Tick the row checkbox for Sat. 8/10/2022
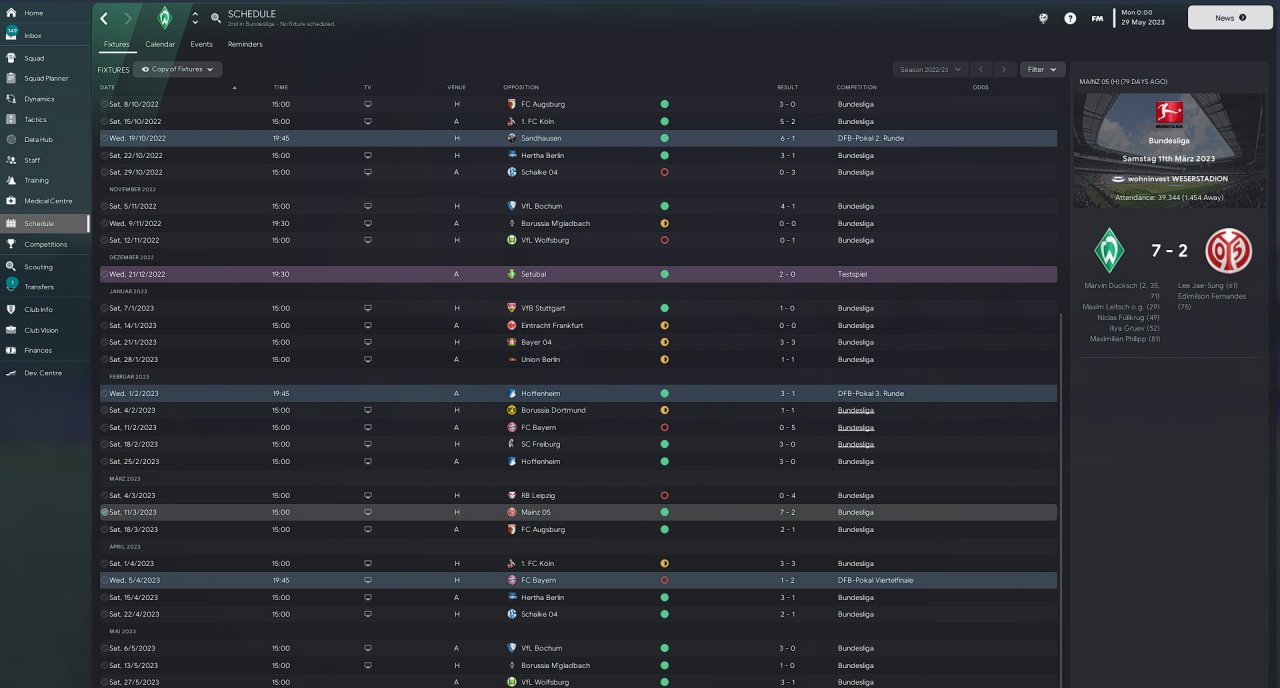Image resolution: width=1280 pixels, height=688 pixels. [x=104, y=104]
